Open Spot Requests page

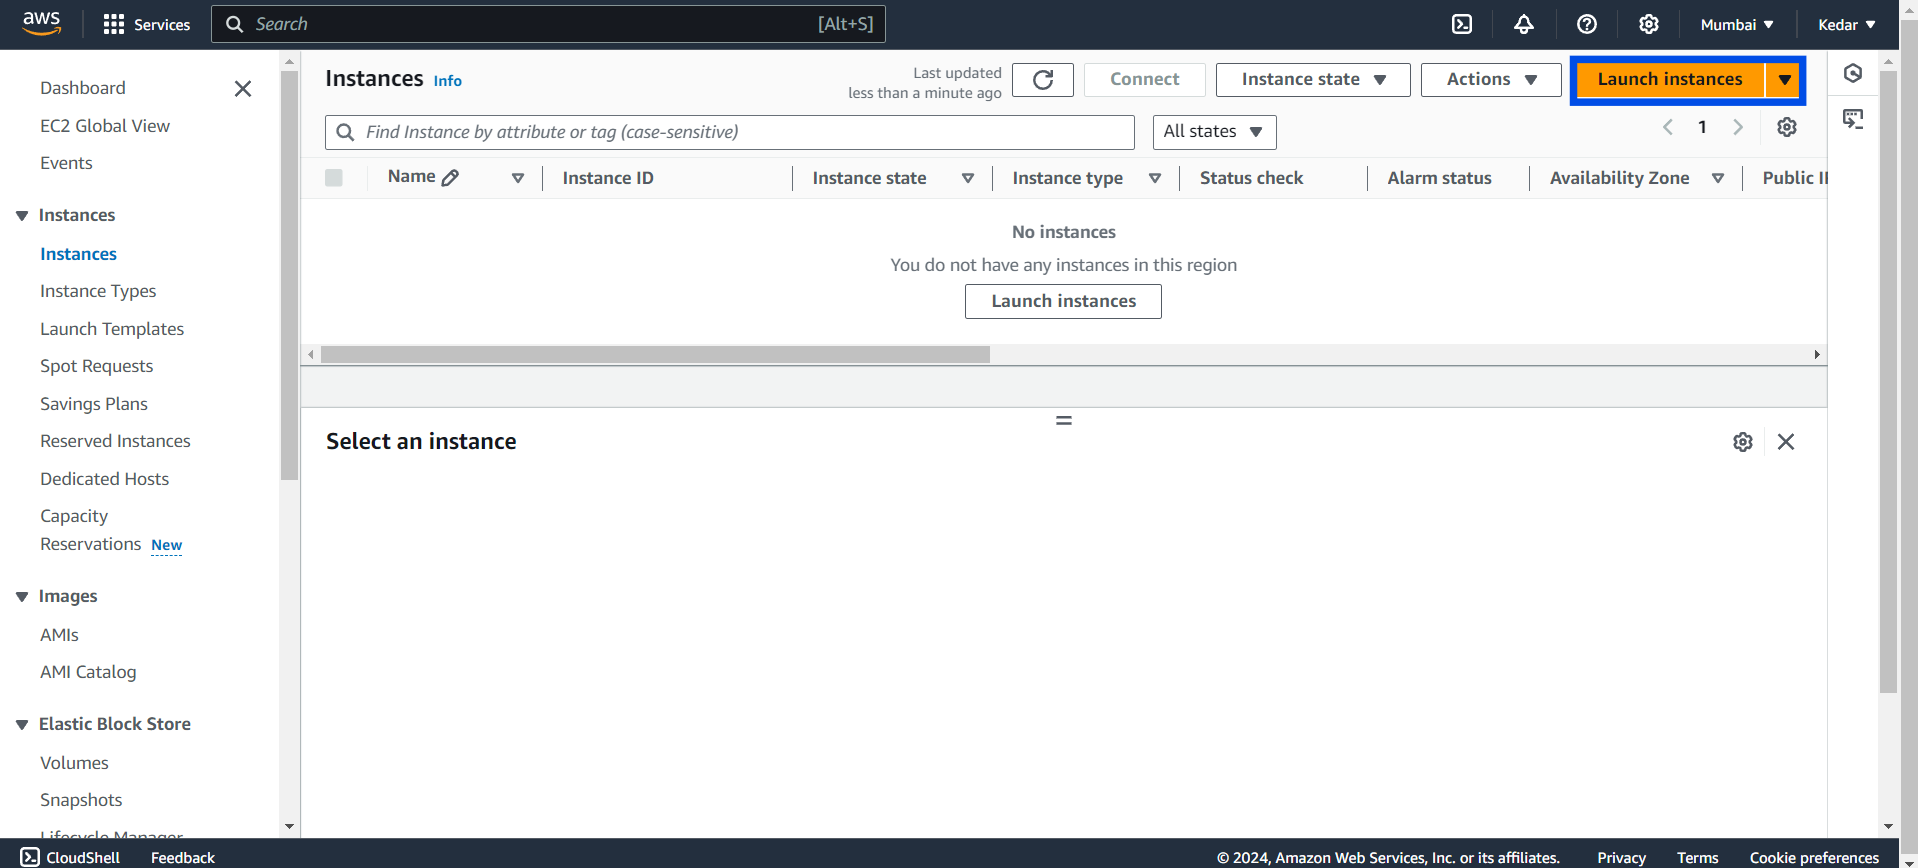coord(97,366)
